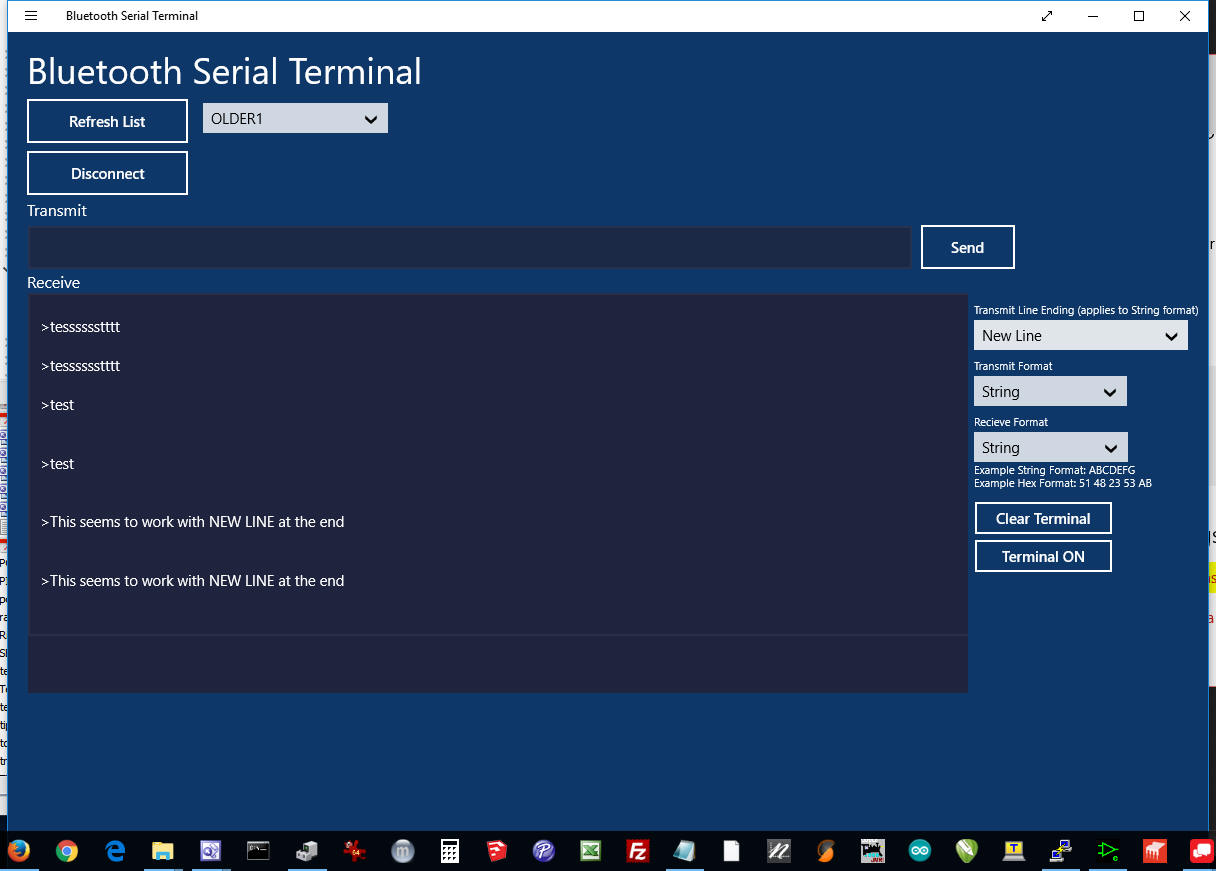The width and height of the screenshot is (1216, 871).
Task: Open the Calculator taskbar icon
Action: tap(450, 850)
